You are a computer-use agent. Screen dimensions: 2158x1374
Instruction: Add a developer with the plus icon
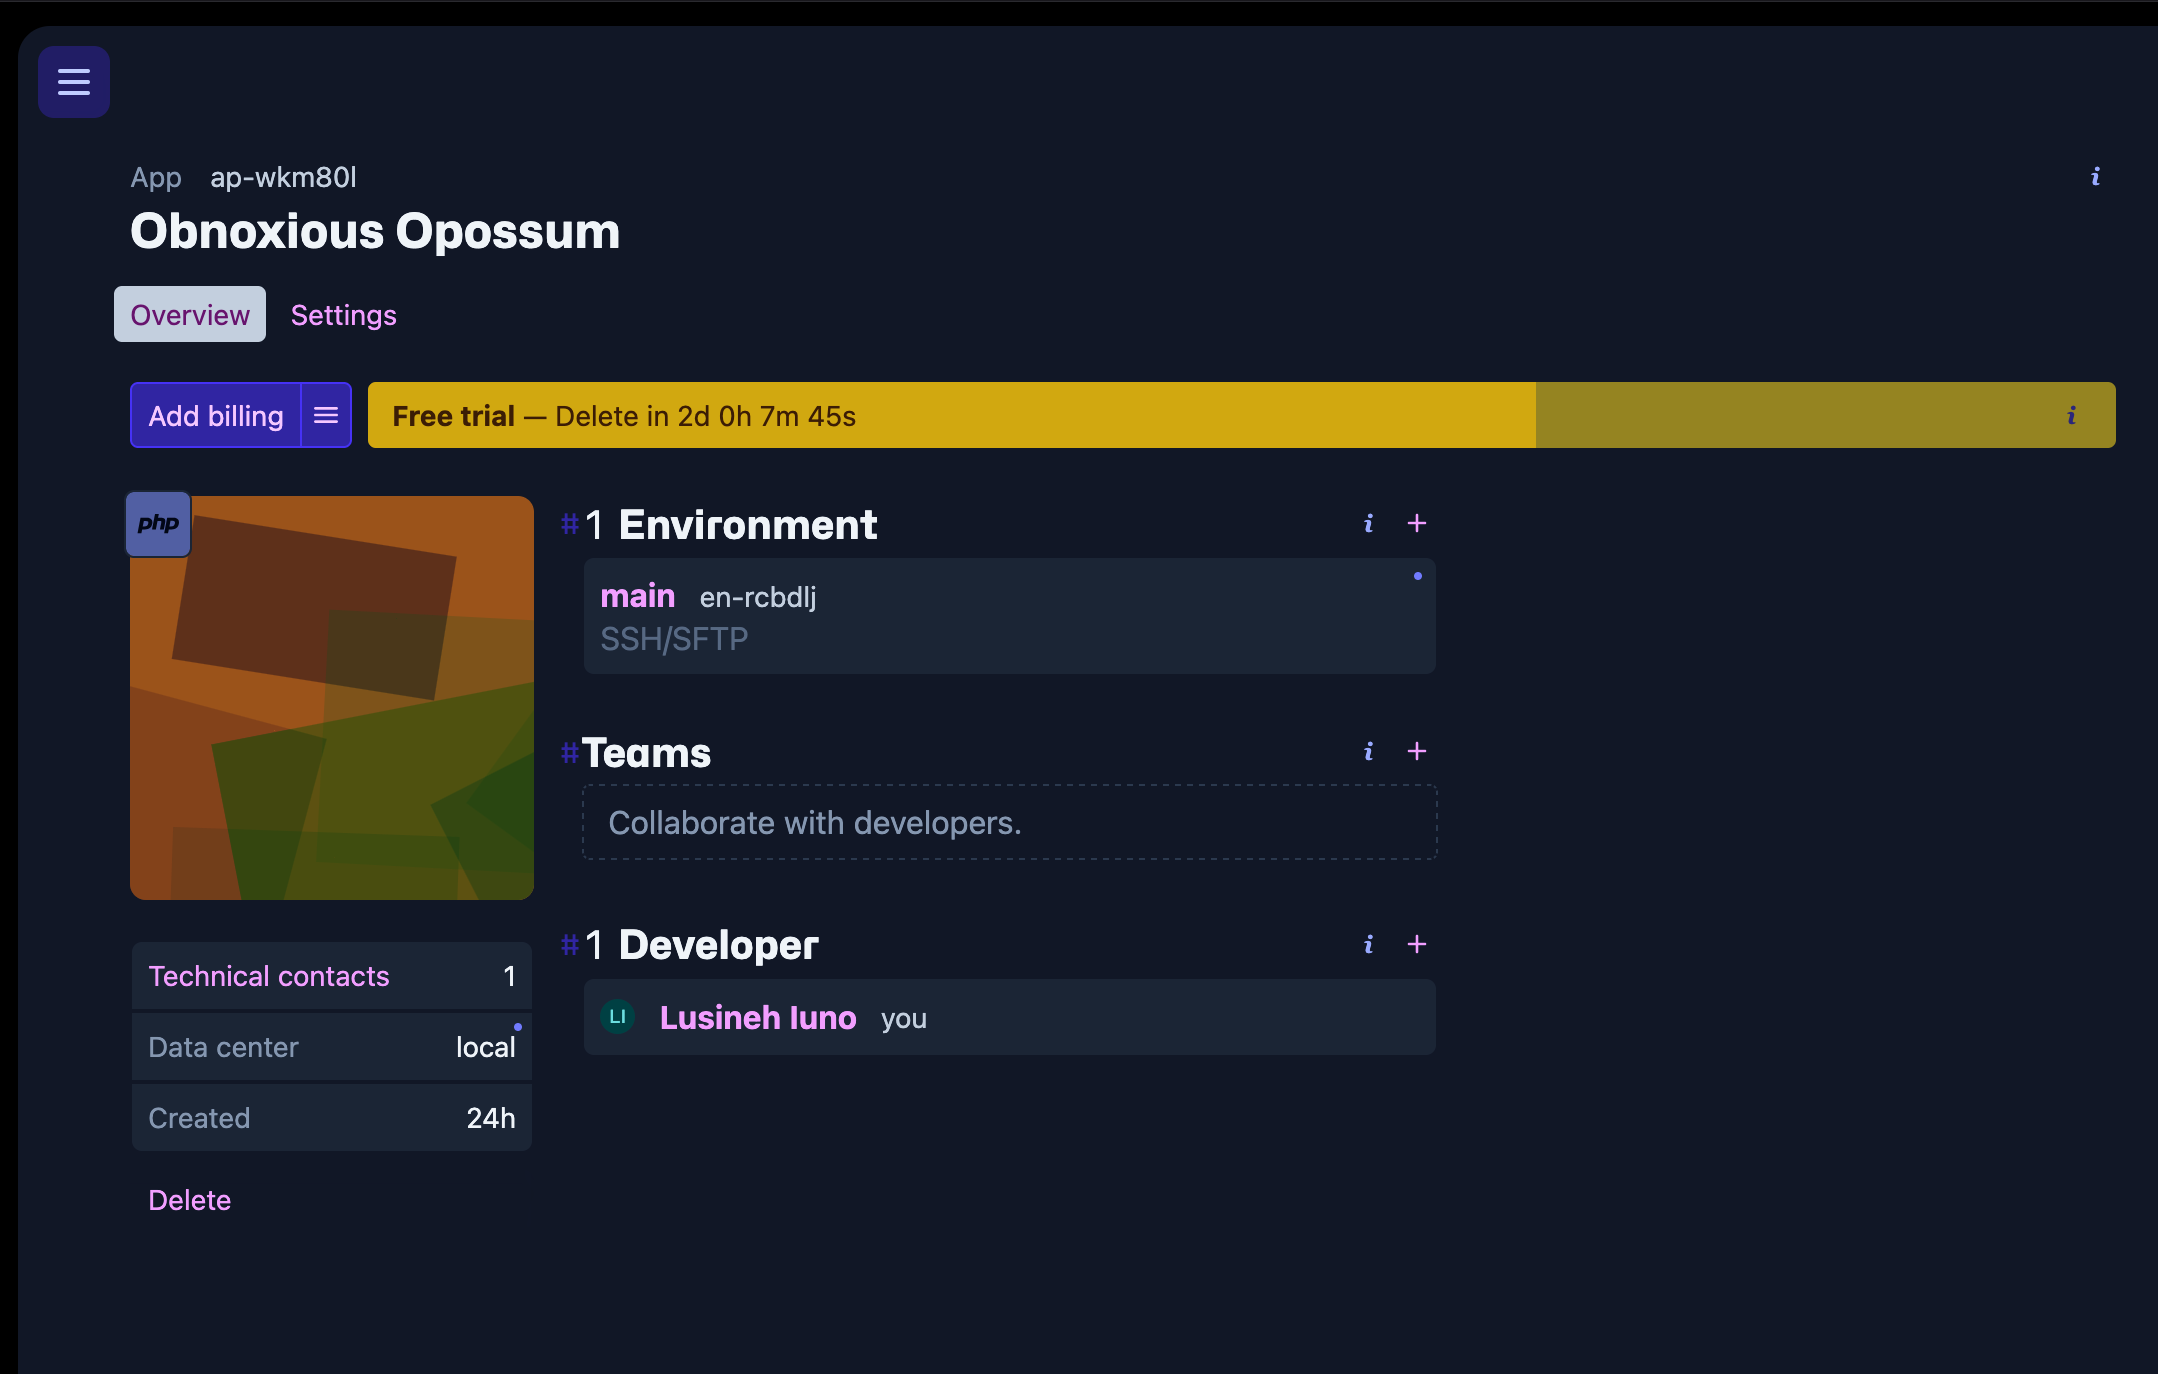[1417, 943]
